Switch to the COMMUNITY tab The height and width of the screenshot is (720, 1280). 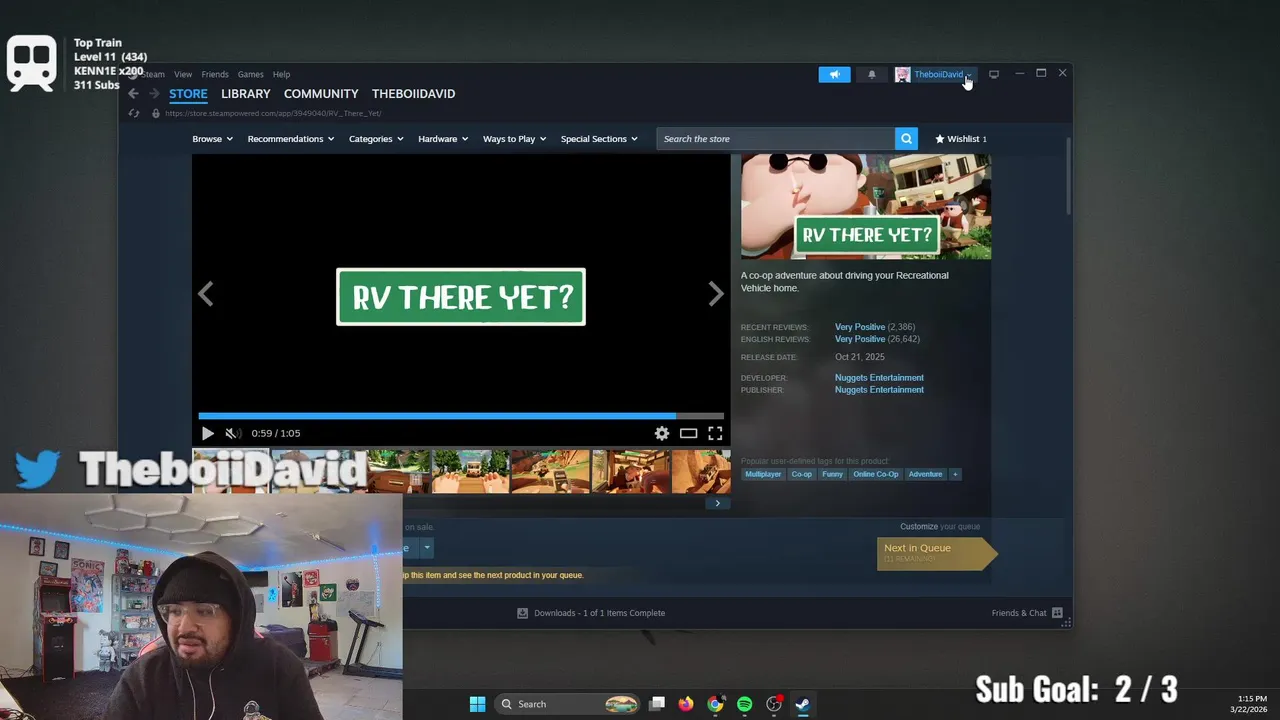pos(321,93)
